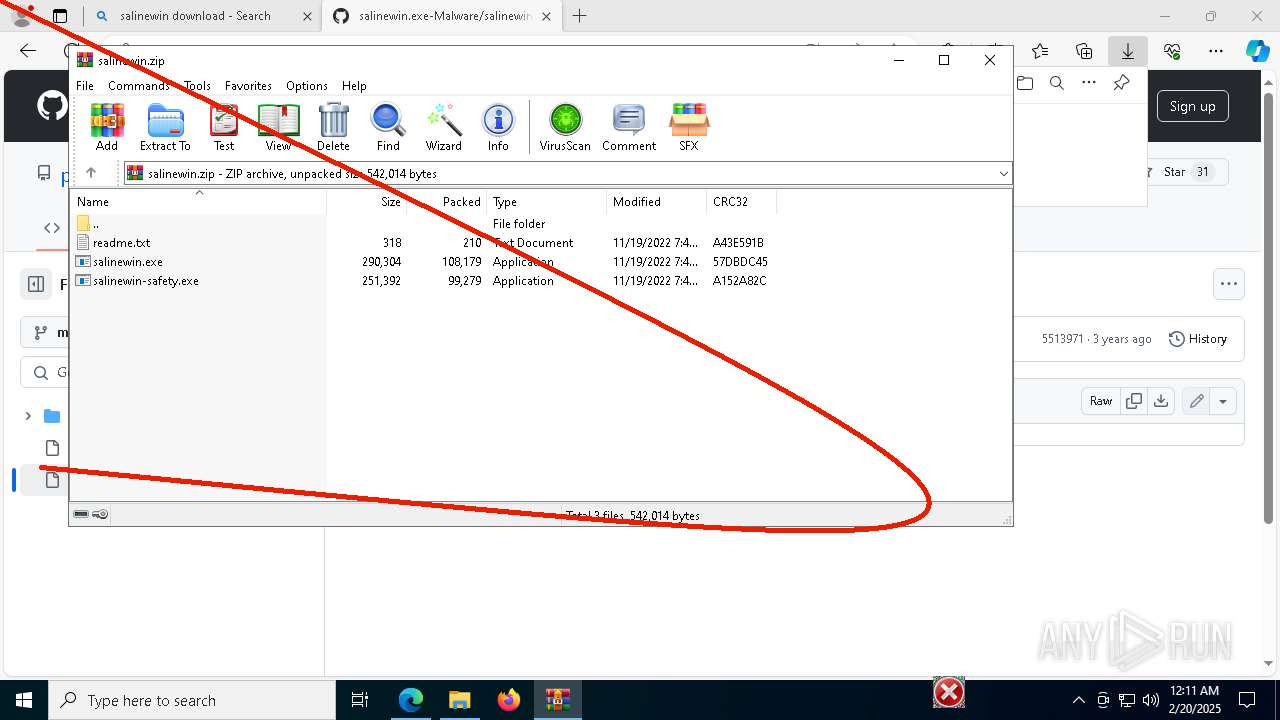Copy raw file contents on GitHub
Screen dimensions: 1280x720
1134,401
